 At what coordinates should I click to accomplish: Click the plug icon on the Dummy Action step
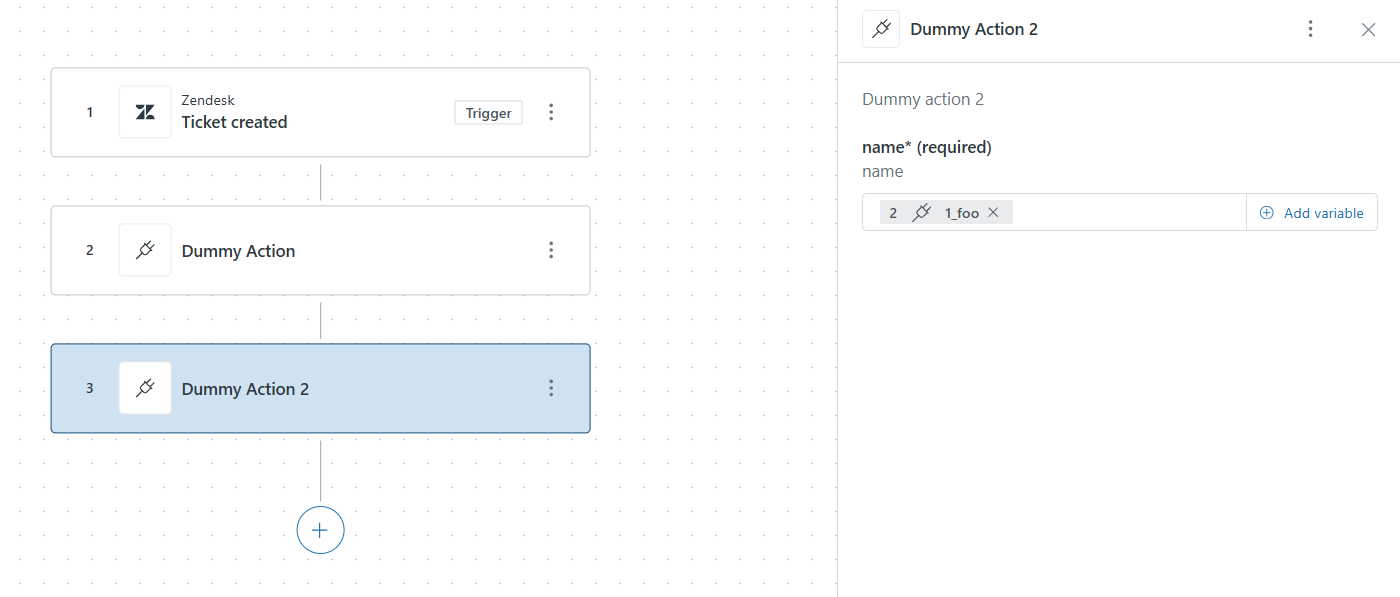[x=145, y=250]
